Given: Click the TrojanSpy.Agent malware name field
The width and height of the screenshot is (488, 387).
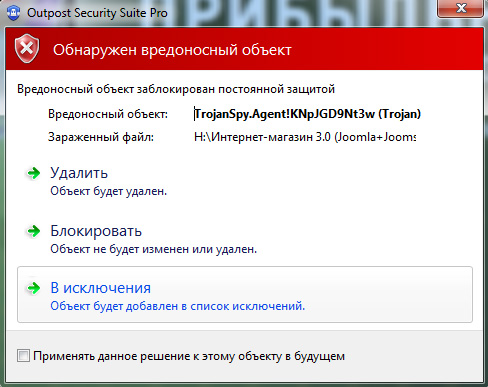Looking at the screenshot, I should click(x=307, y=114).
